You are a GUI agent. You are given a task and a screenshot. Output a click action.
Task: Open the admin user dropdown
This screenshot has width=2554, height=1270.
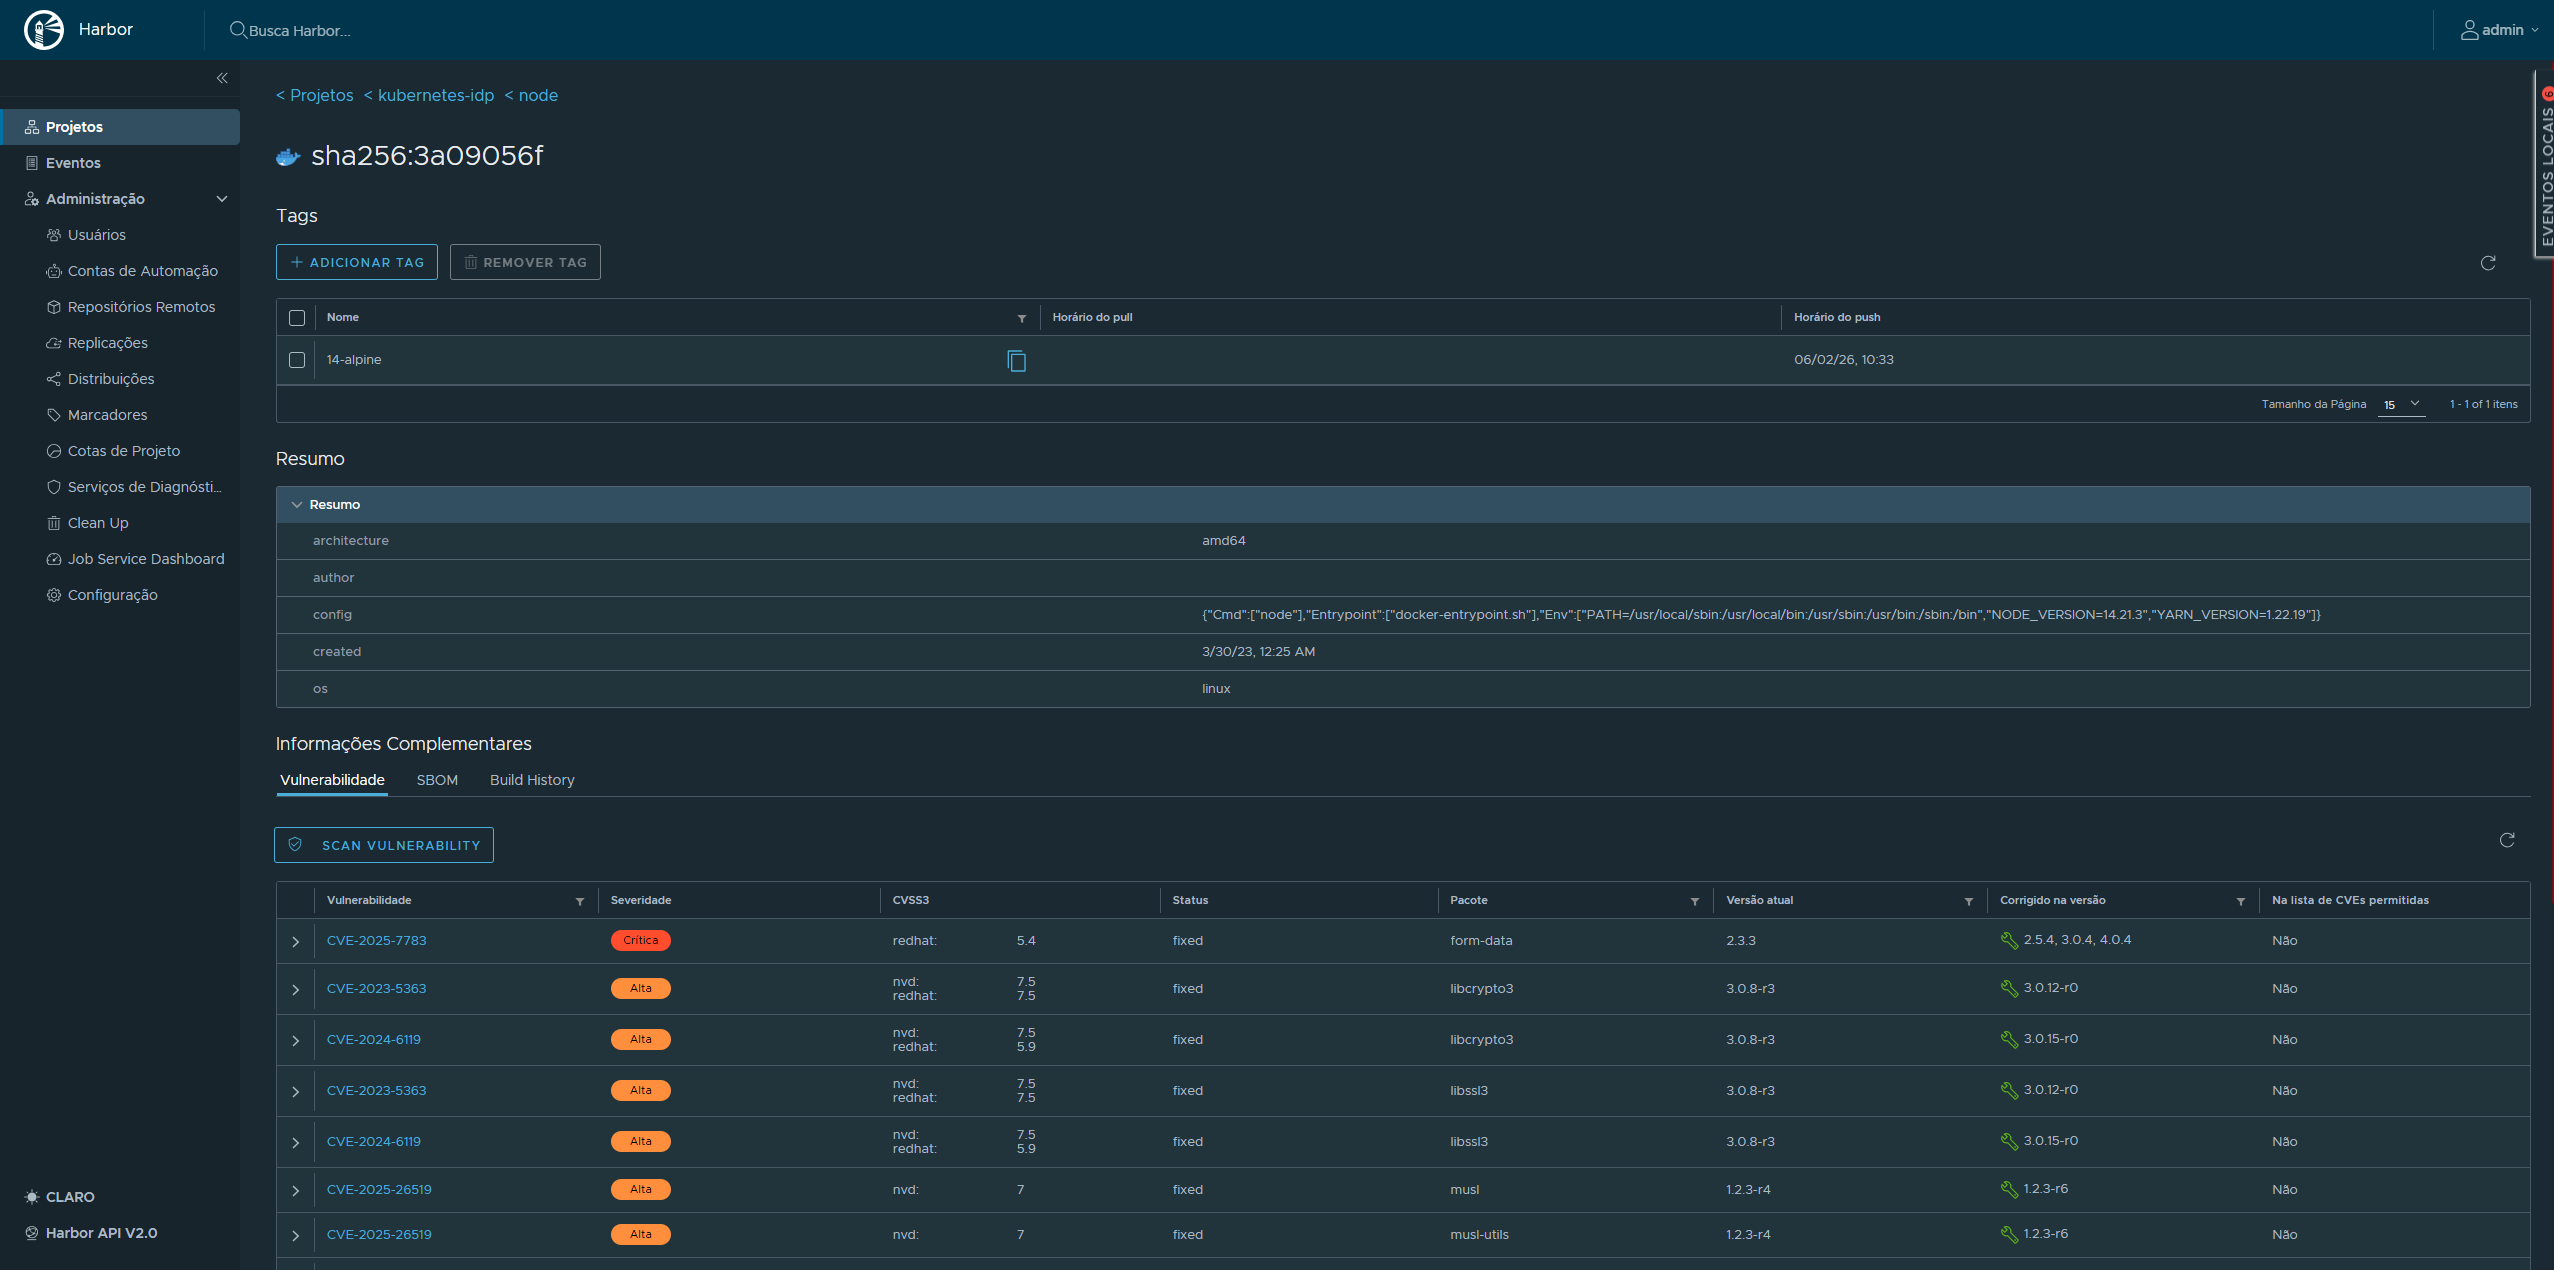(x=2502, y=29)
